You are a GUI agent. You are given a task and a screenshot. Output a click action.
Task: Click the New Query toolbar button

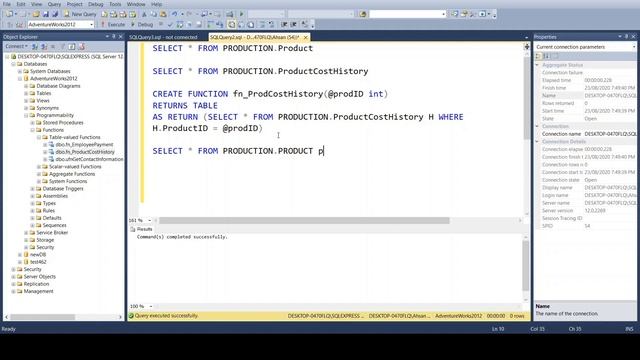80,14
